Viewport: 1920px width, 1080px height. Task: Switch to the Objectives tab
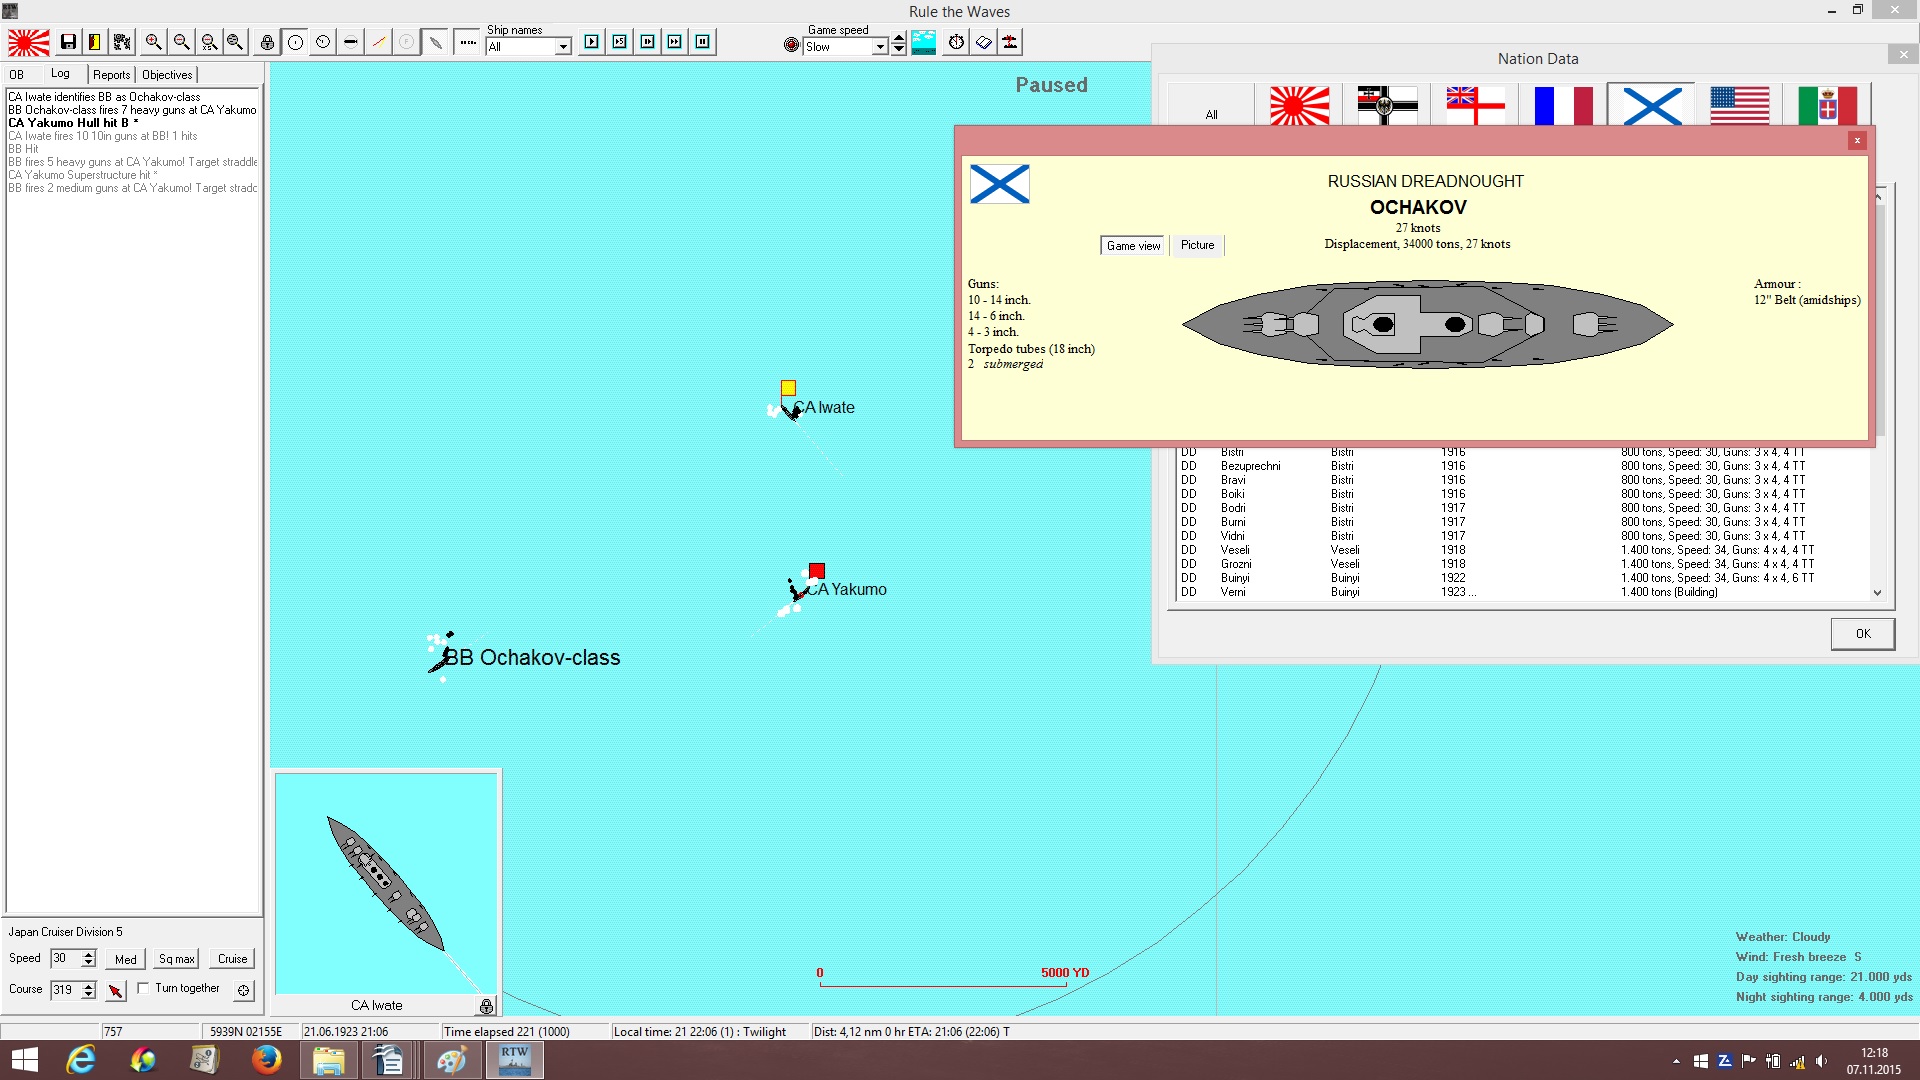167,75
